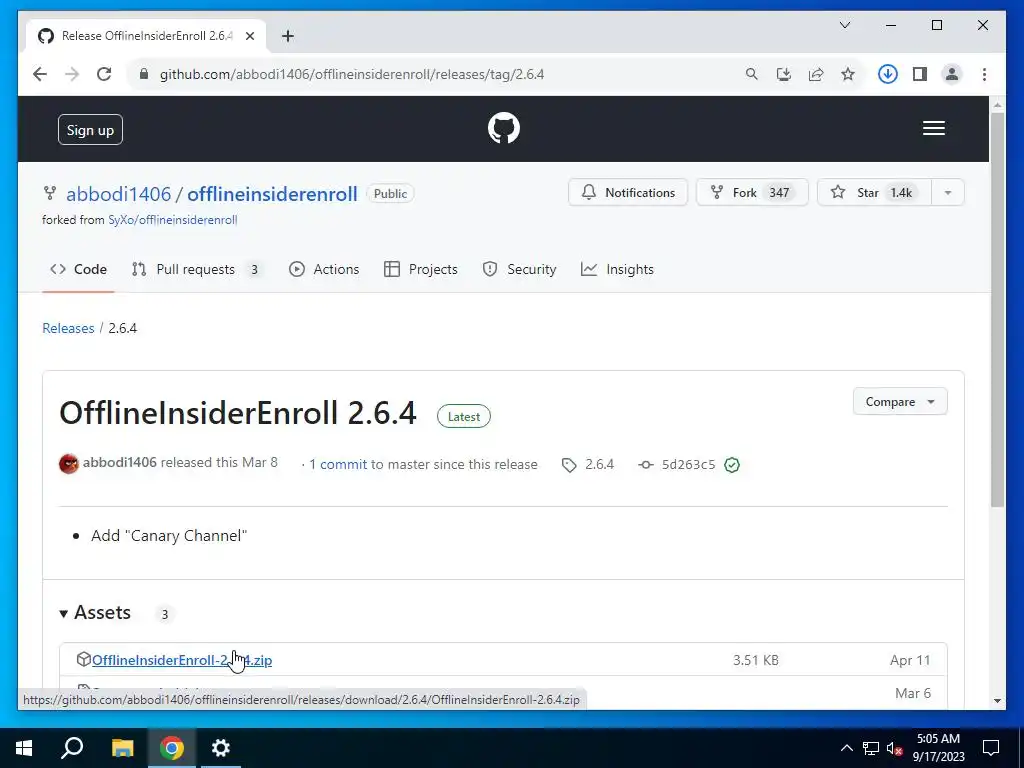1024x768 pixels.
Task: Download OfflineInsiderEnroll-2.6.4.zip
Action: [182, 660]
